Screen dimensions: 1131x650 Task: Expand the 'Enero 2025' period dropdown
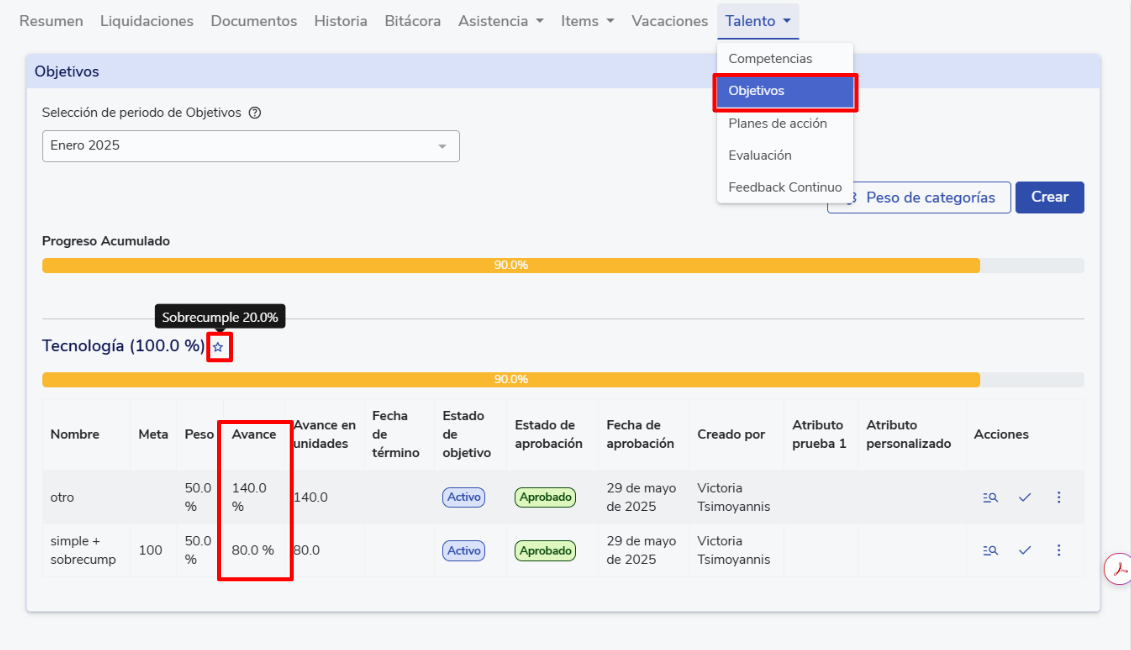pyautogui.click(x=250, y=146)
